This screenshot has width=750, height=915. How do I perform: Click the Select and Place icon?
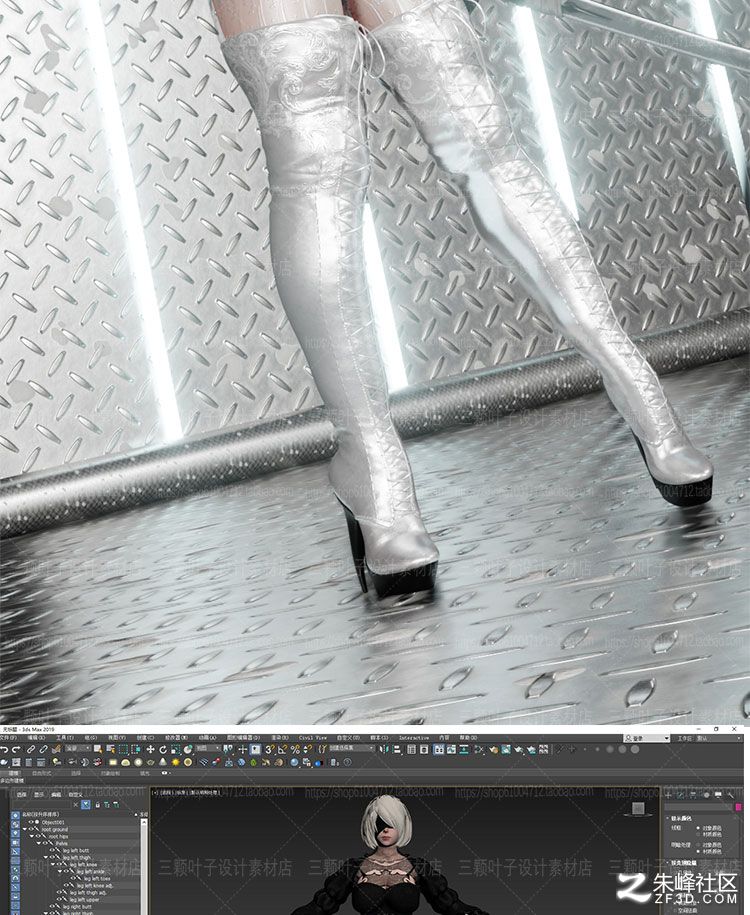189,749
